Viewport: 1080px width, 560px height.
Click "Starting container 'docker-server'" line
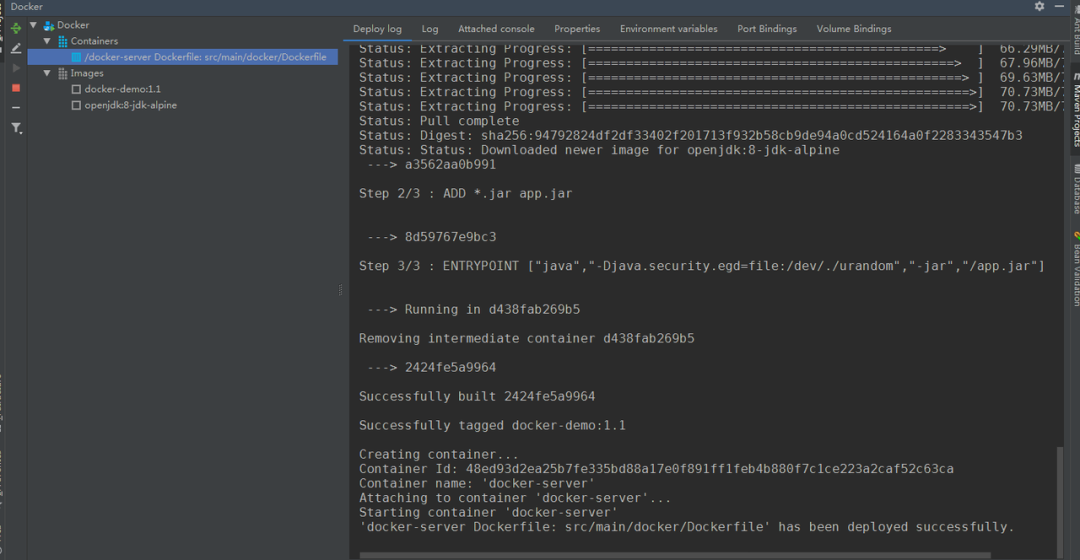[488, 512]
